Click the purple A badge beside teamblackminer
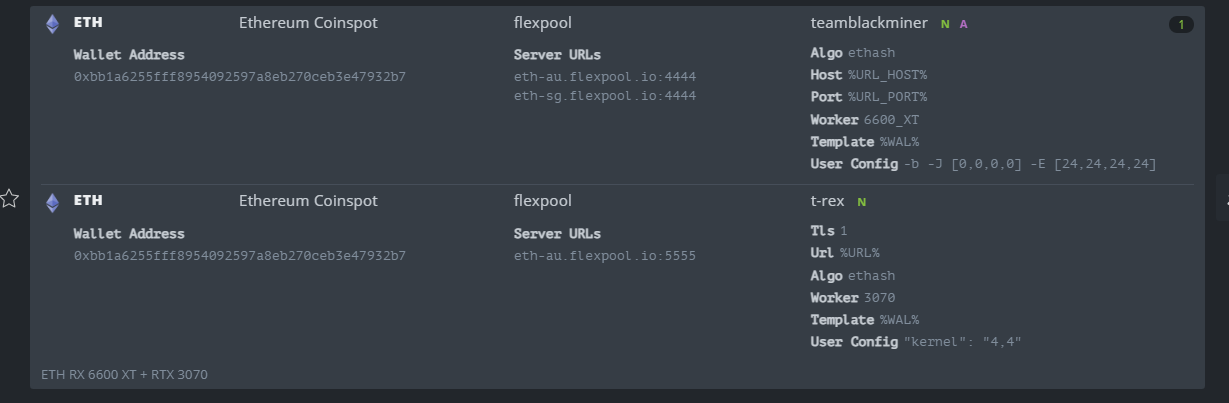This screenshot has height=403, width=1229. (964, 24)
